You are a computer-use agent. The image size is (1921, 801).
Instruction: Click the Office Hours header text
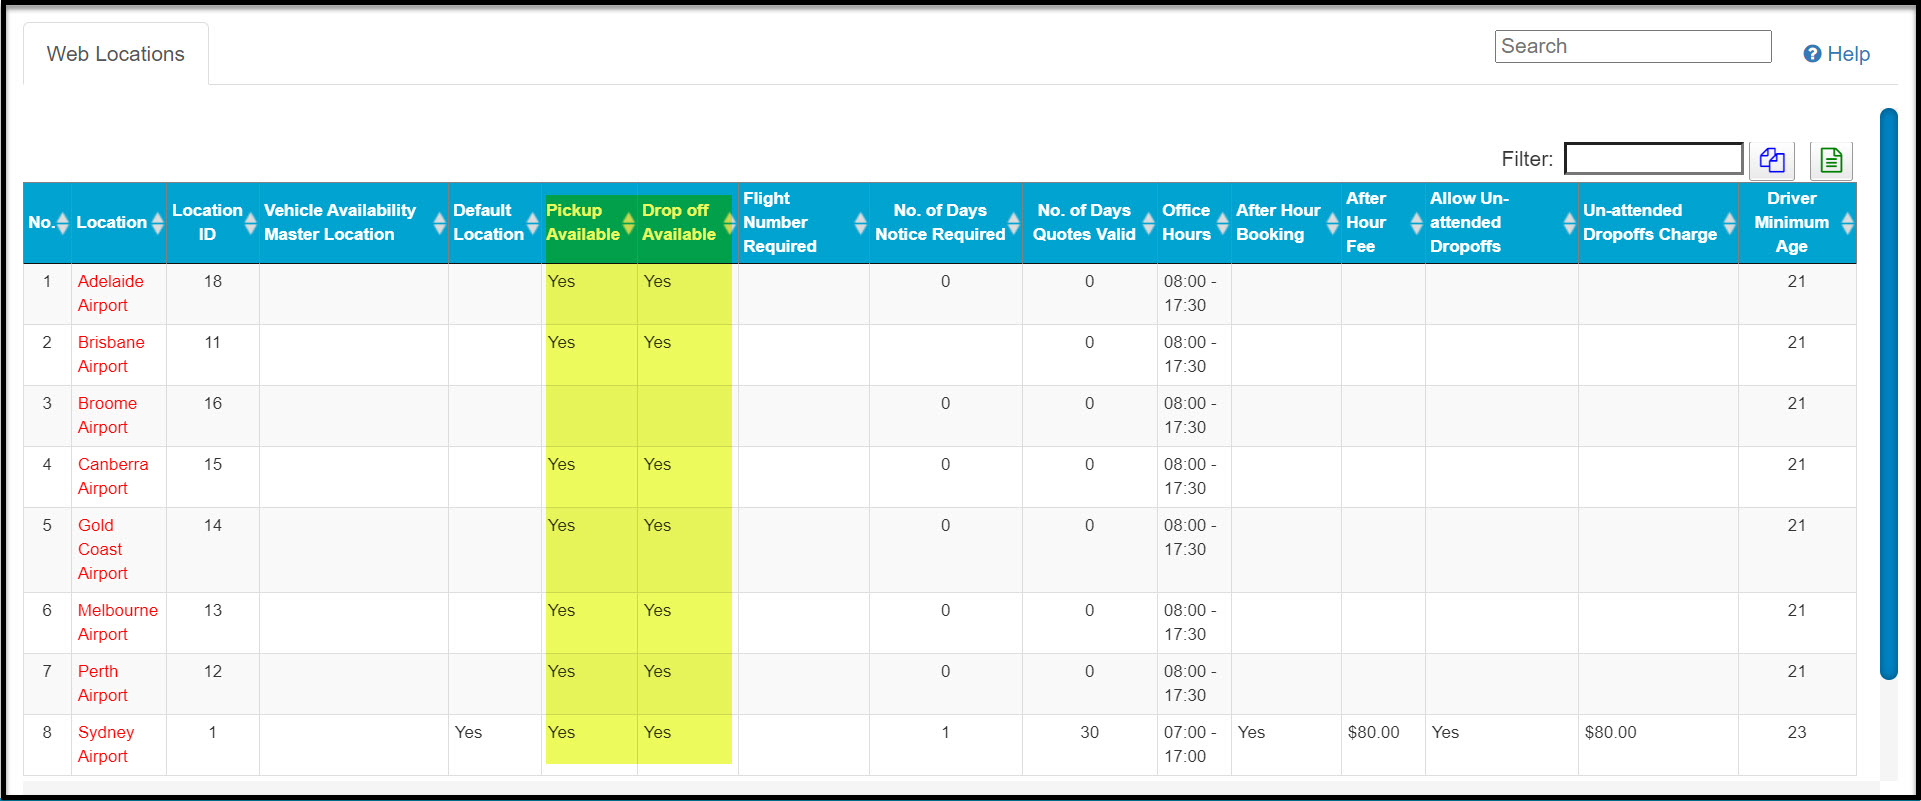[1186, 223]
